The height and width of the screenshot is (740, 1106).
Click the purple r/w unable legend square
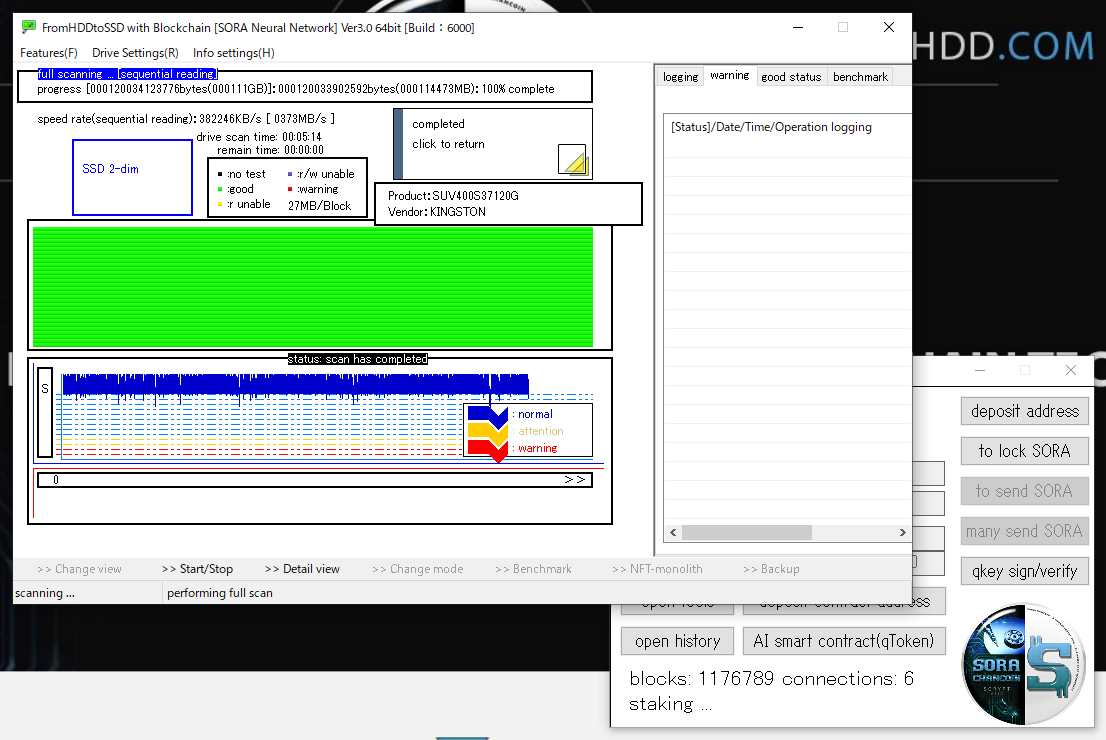pyautogui.click(x=290, y=174)
